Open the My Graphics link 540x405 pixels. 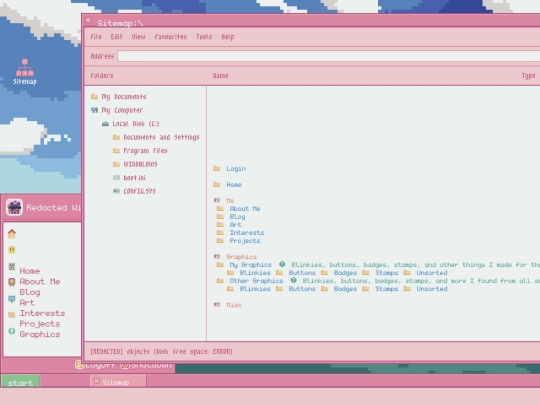click(x=251, y=264)
